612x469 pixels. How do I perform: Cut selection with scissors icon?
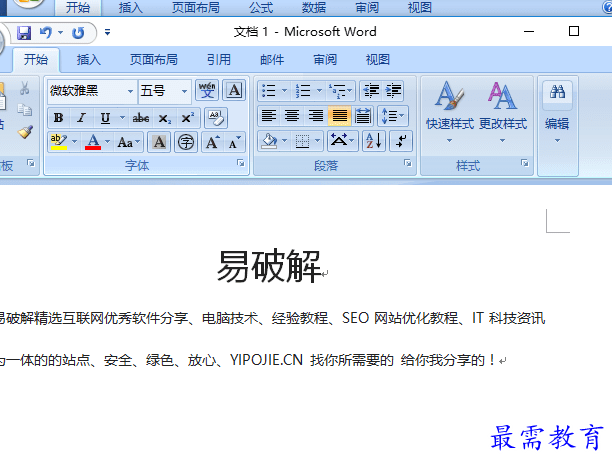click(x=25, y=89)
